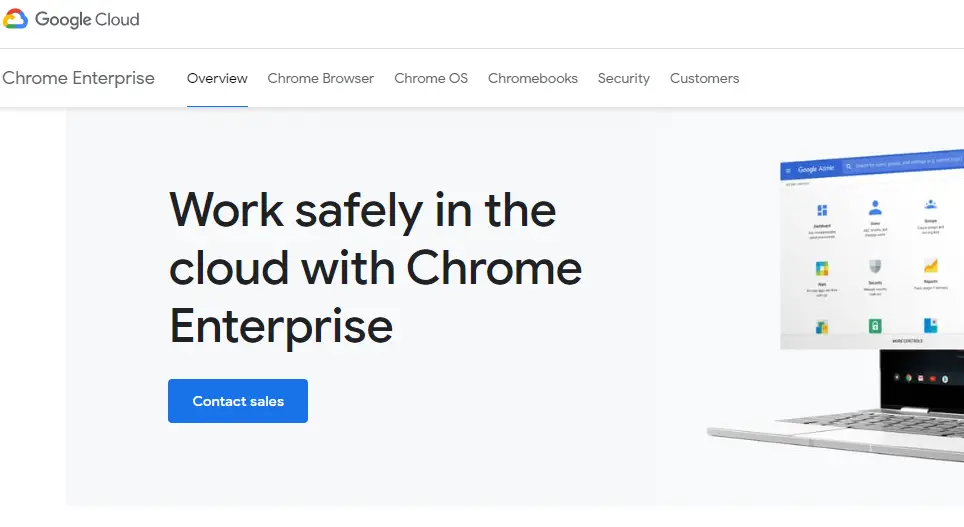Image resolution: width=964 pixels, height=527 pixels.
Task: Click the Security shield icon in Admin image
Action: tap(875, 266)
